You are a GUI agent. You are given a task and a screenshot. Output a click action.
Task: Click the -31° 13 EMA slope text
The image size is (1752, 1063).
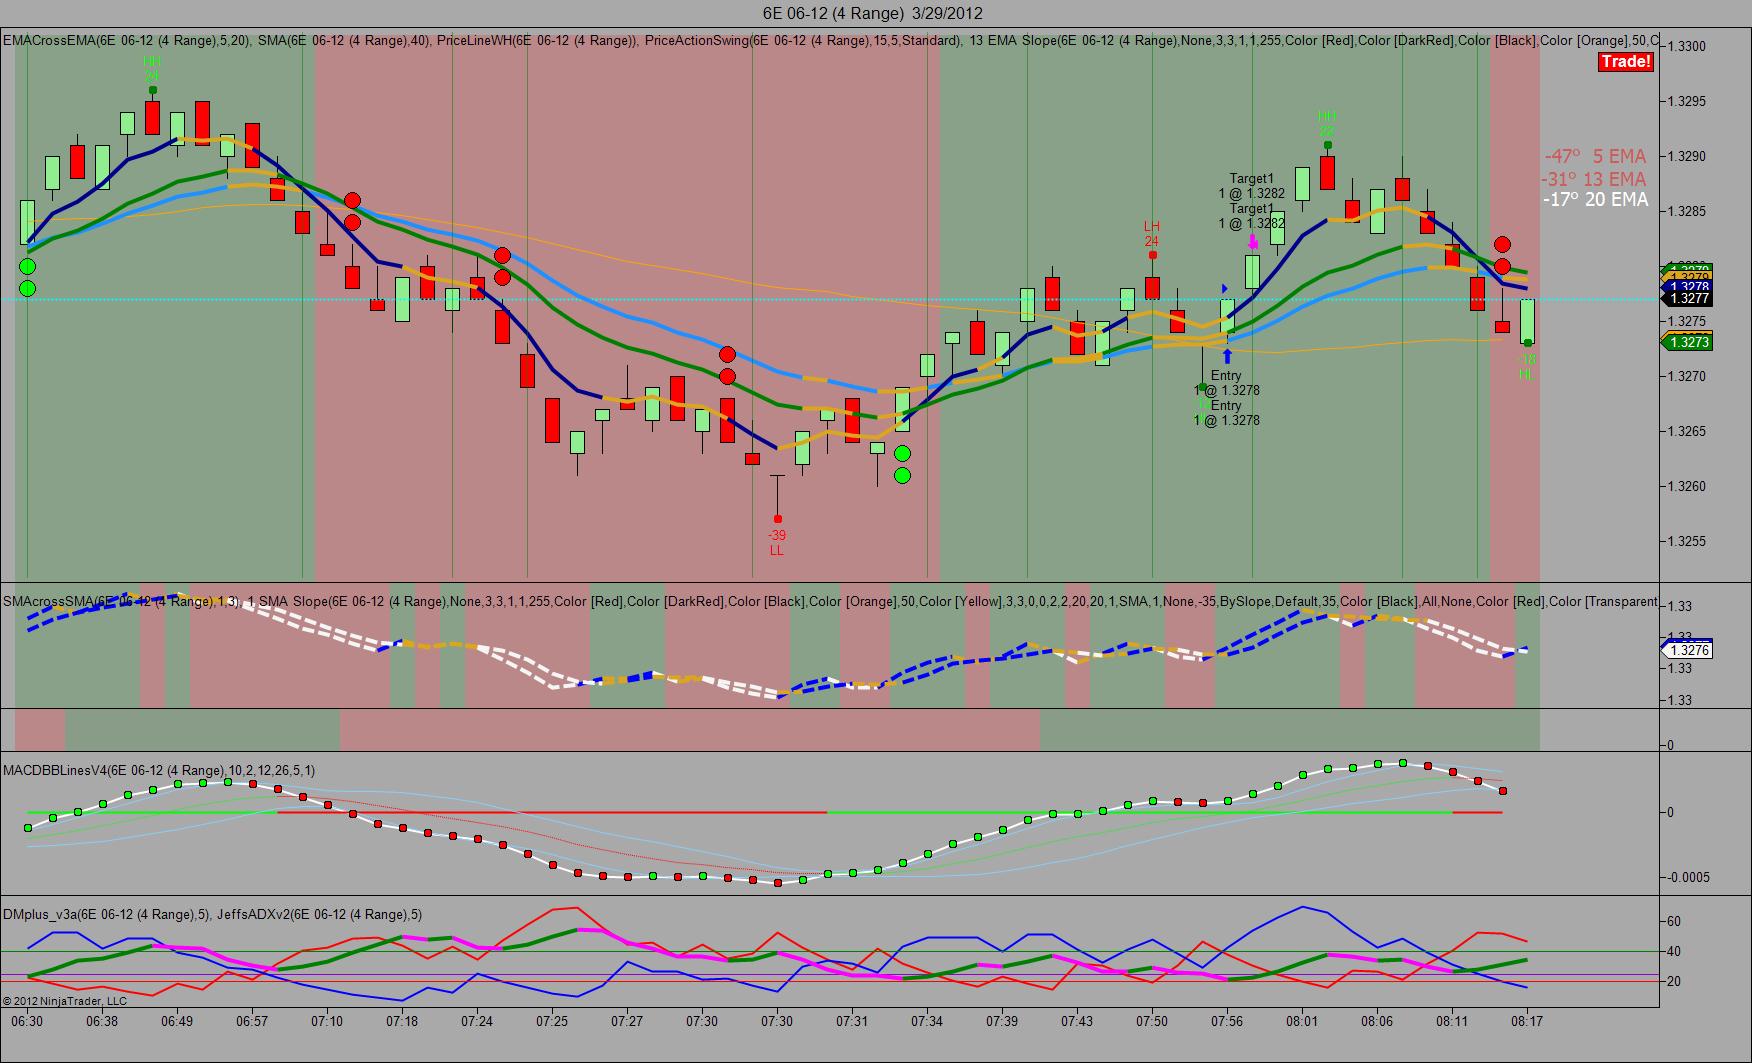click(x=1594, y=179)
